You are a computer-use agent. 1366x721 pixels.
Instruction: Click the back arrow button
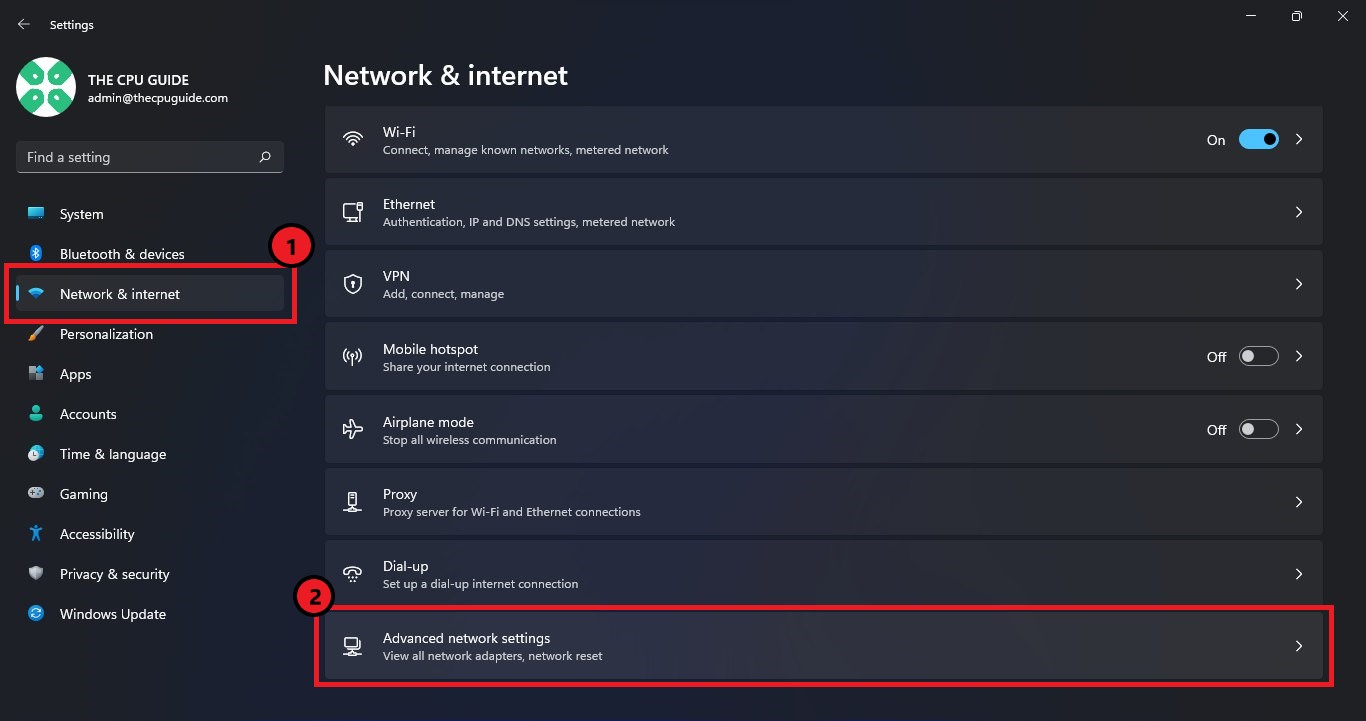click(x=24, y=24)
